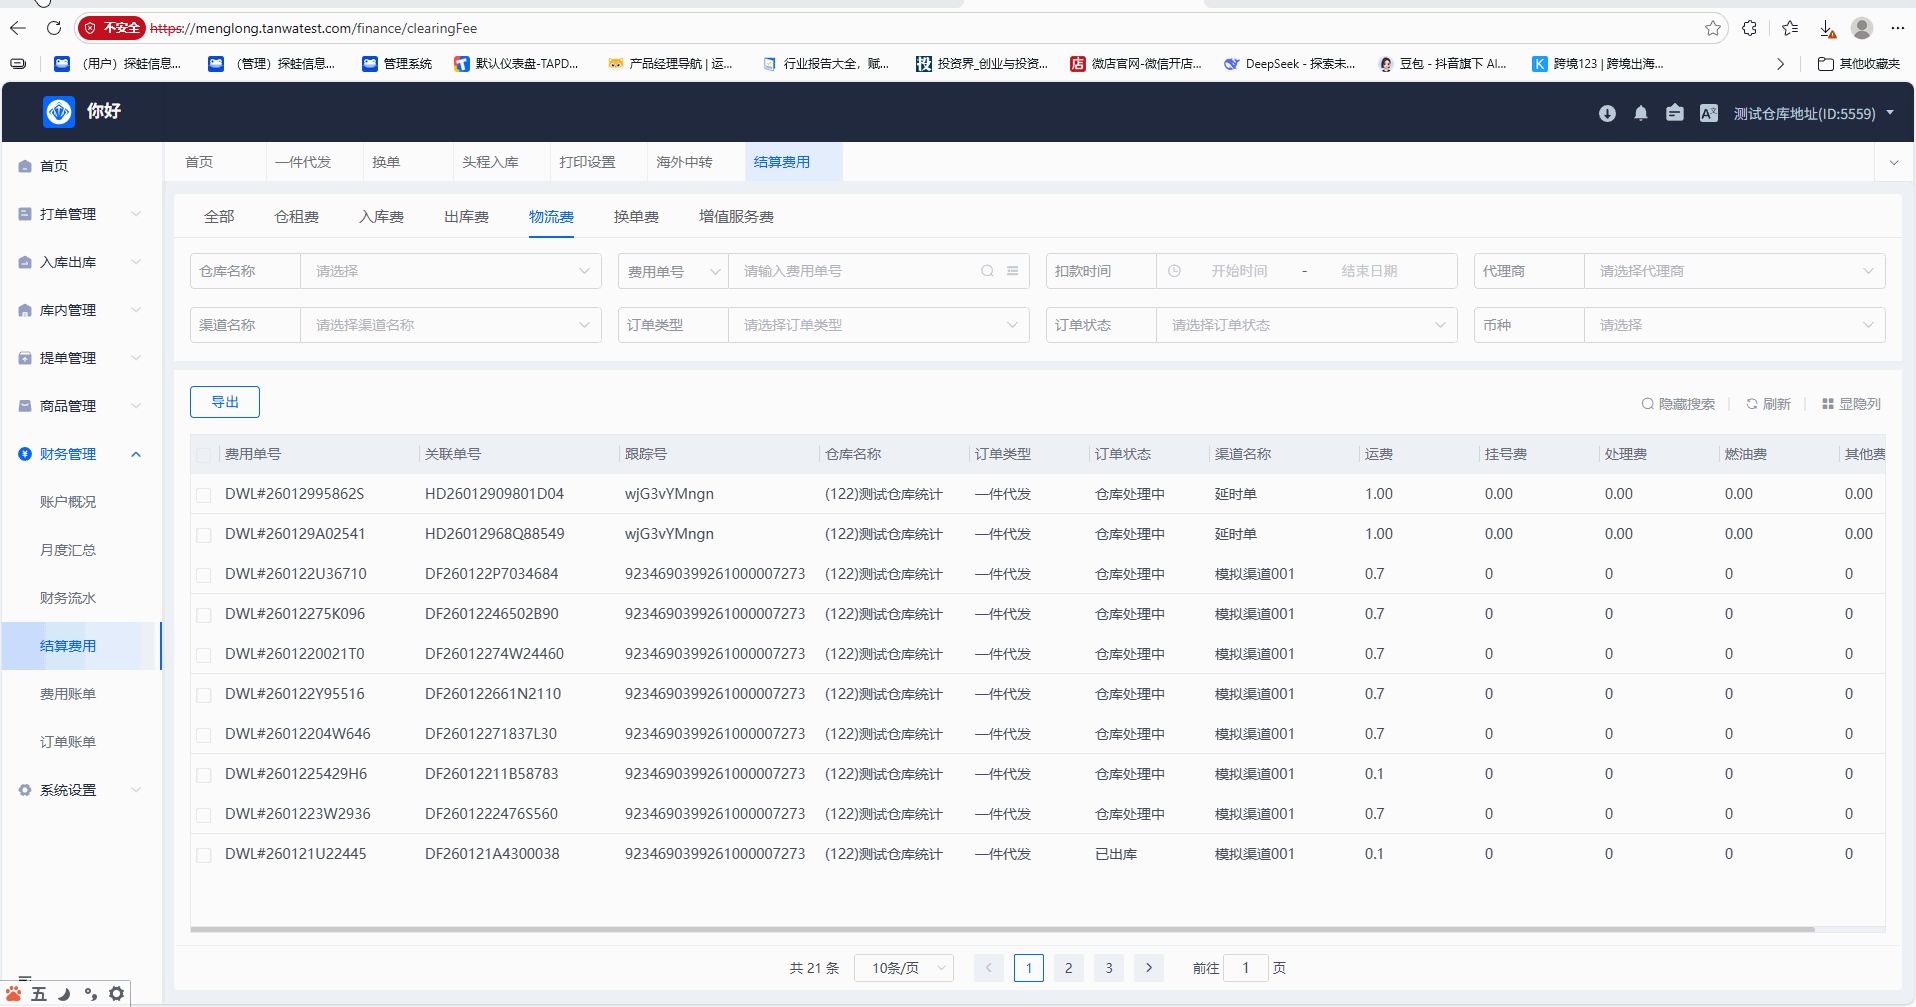Screen dimensions: 1916x1007
Task: Go to next page arrow in pagination
Action: 1149,968
